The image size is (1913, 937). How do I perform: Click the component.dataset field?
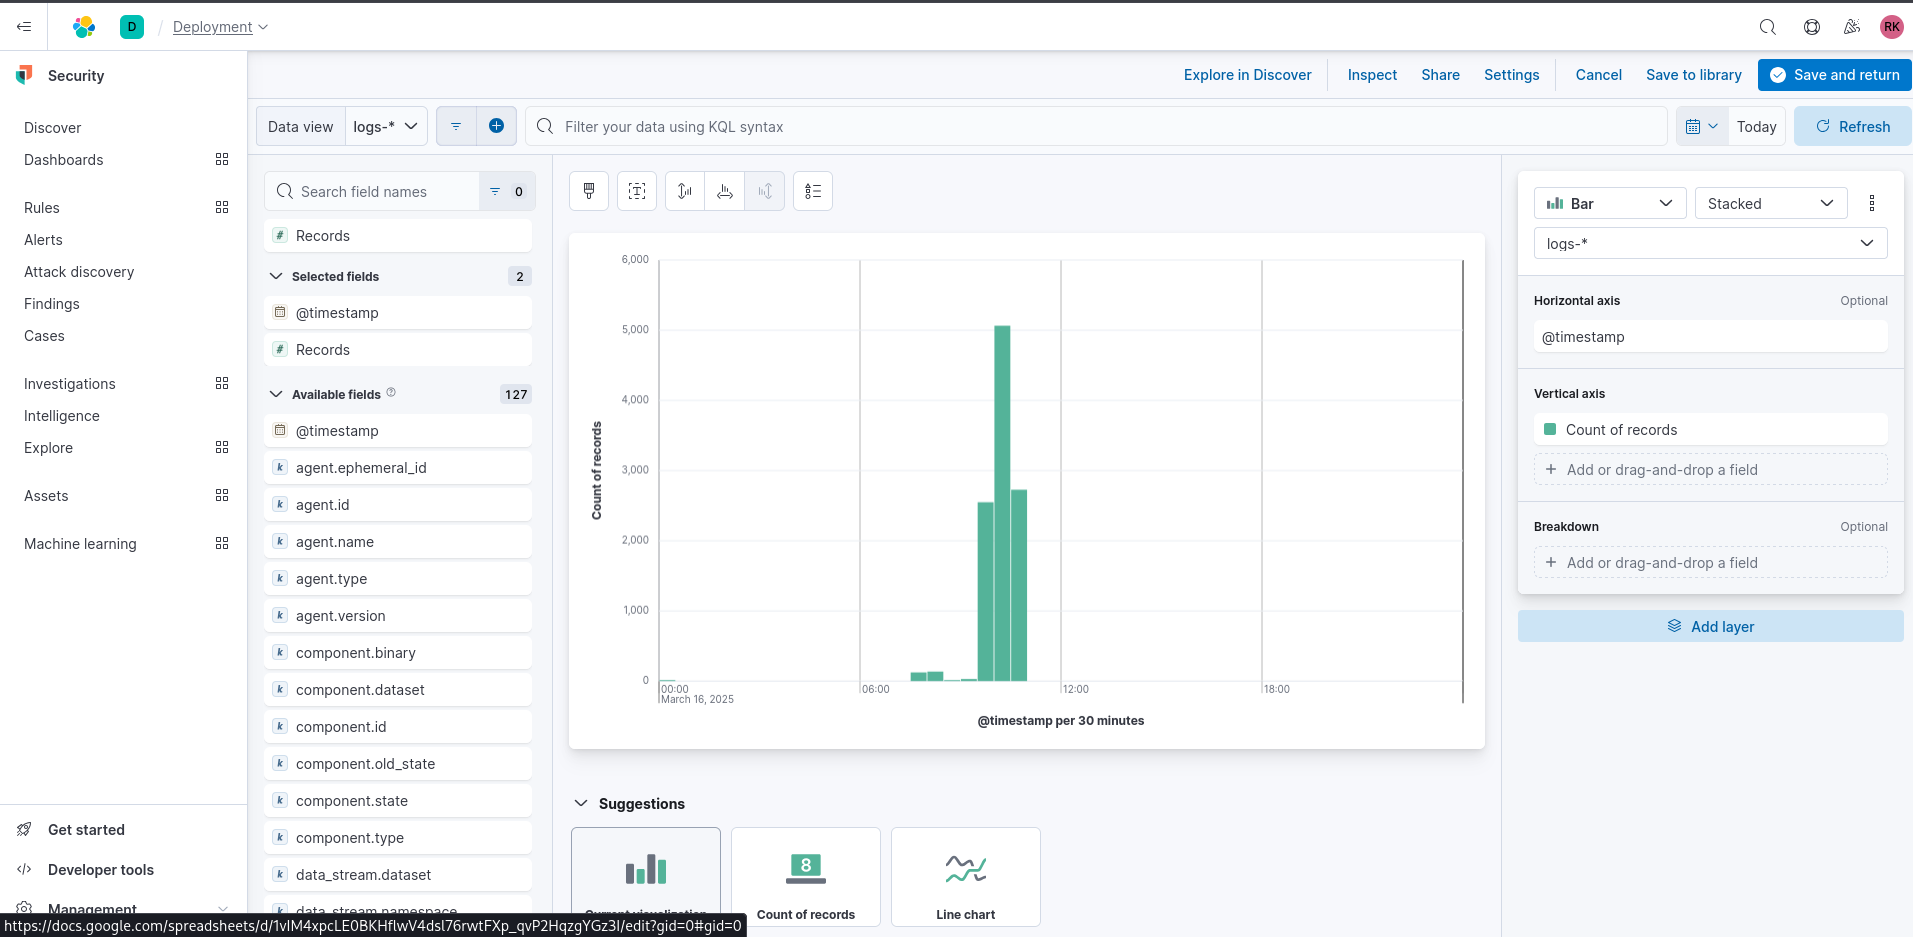398,689
